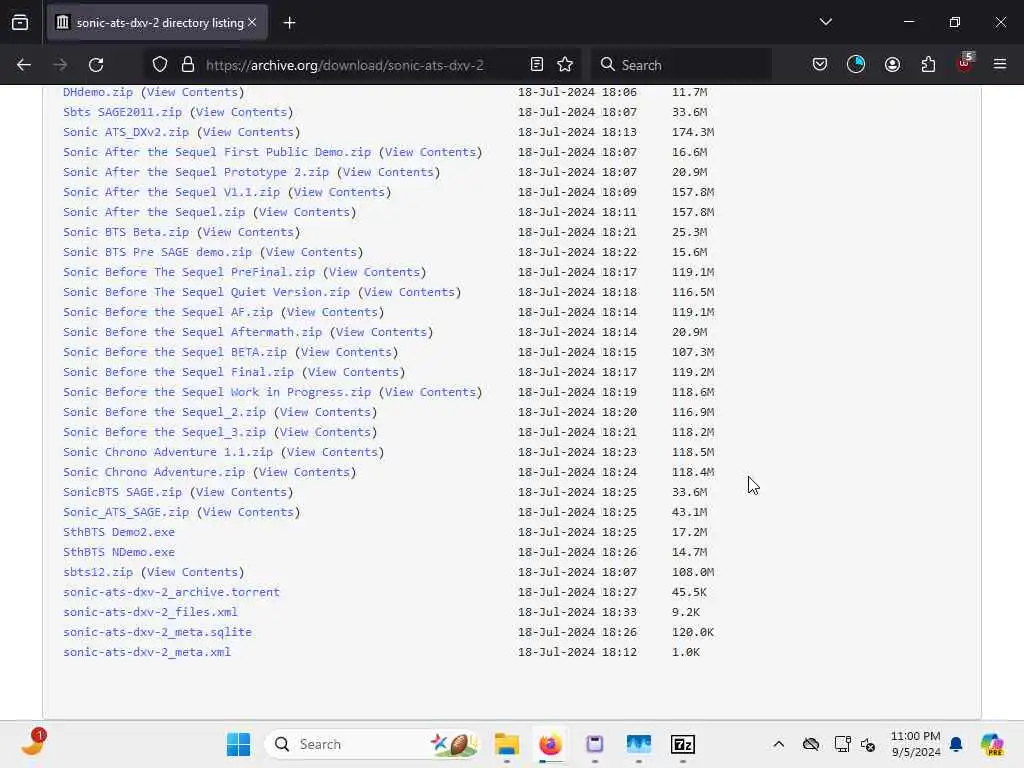Click the cloud sync tray icon
The height and width of the screenshot is (768, 1024).
click(x=811, y=744)
